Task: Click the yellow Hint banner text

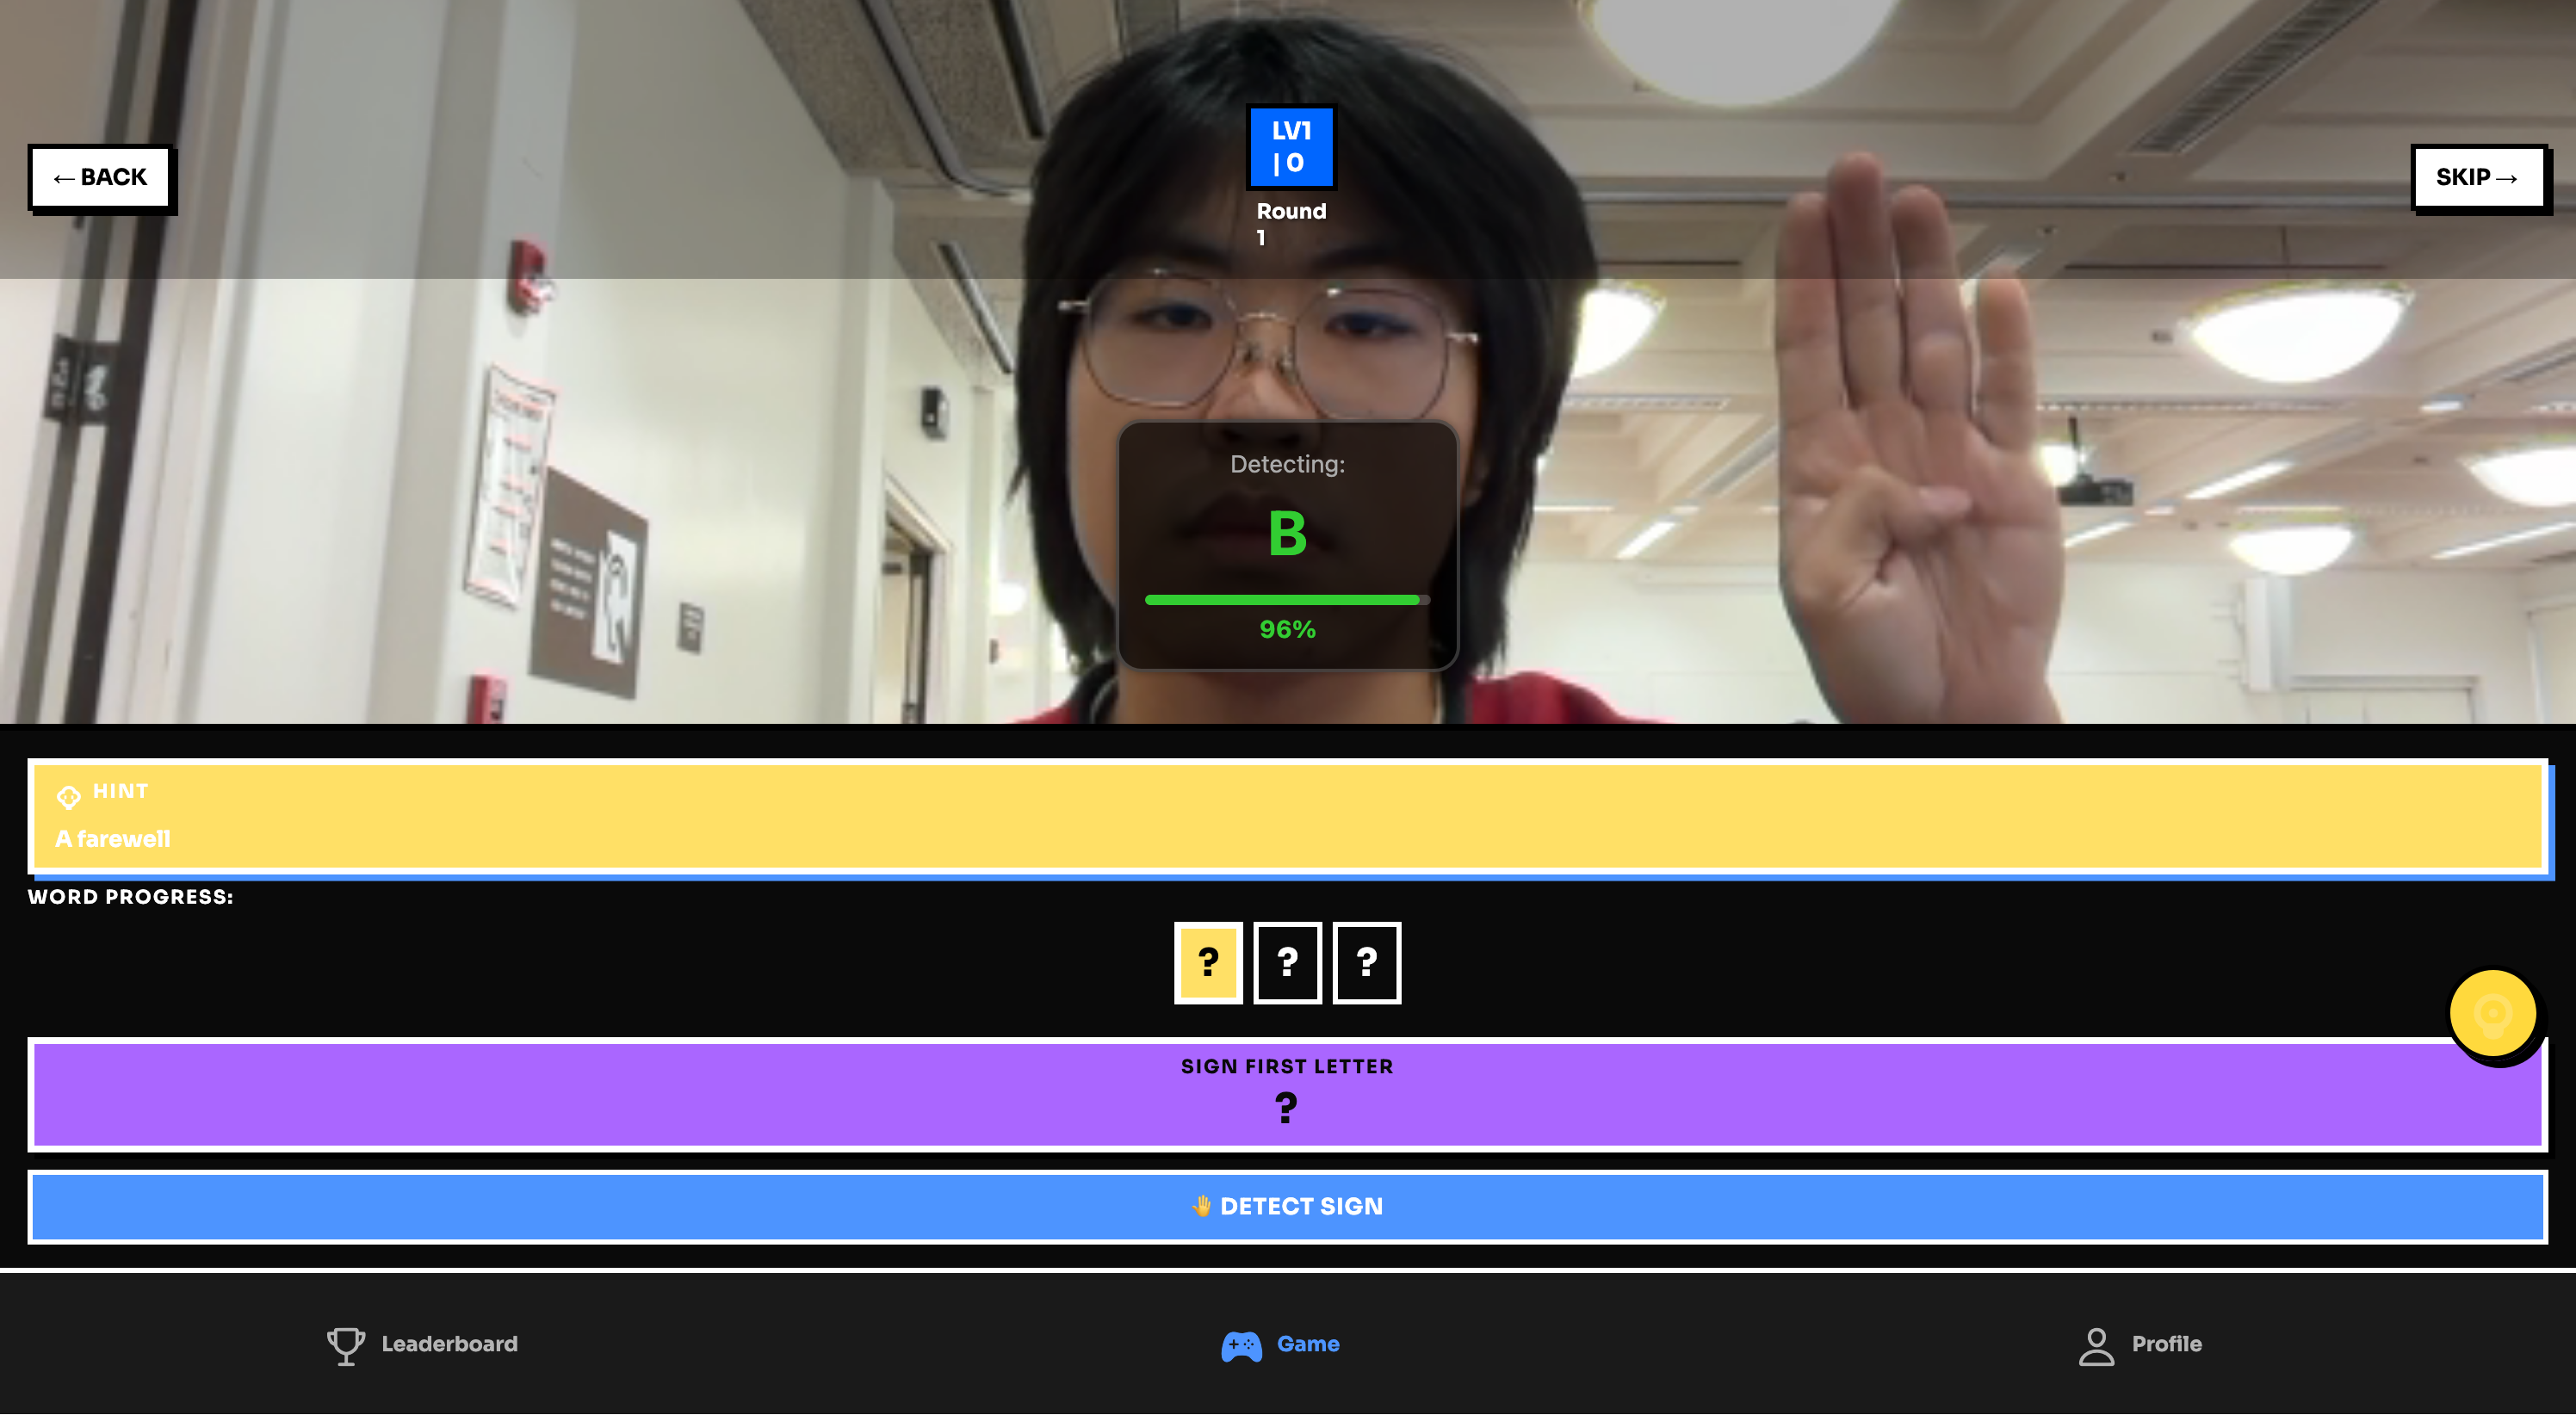Action: (112, 838)
